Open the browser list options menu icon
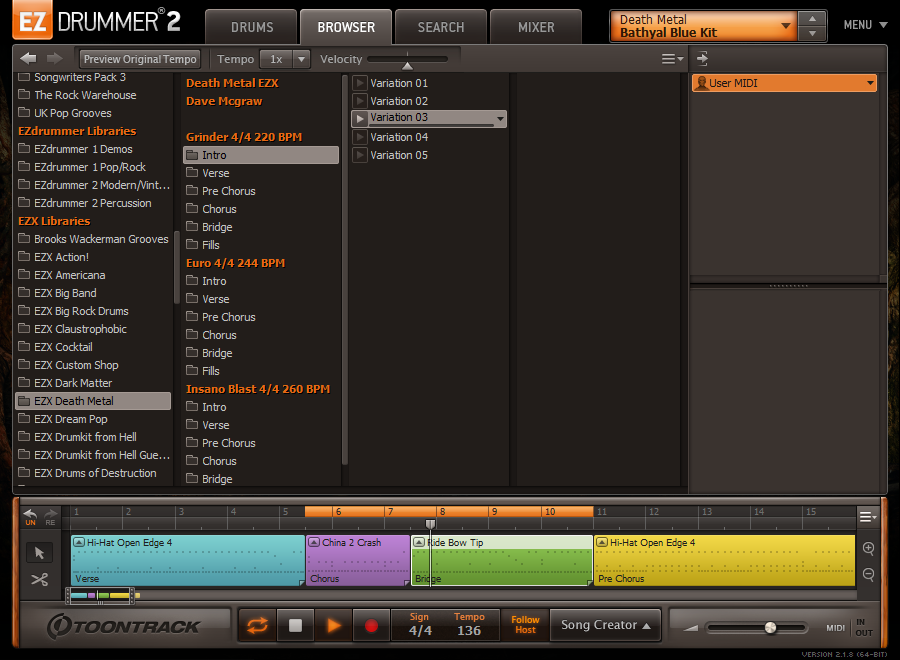900x660 pixels. [x=672, y=59]
